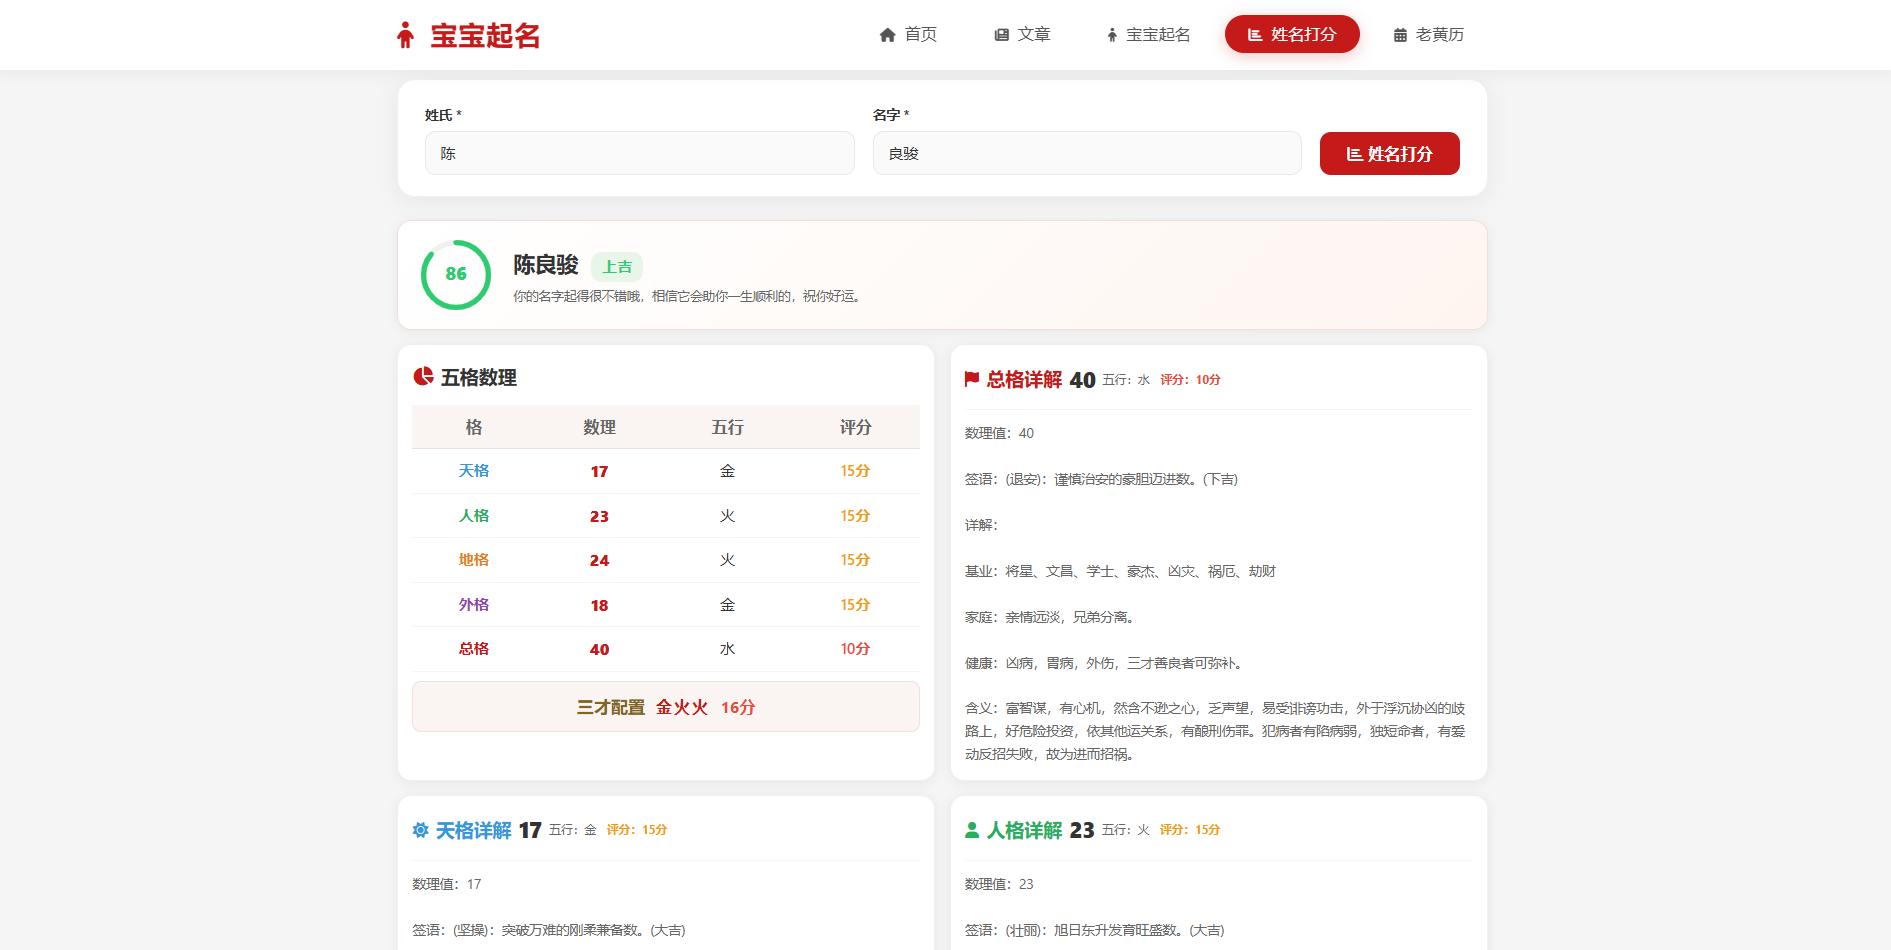Click the 人格详解 heading

1025,830
